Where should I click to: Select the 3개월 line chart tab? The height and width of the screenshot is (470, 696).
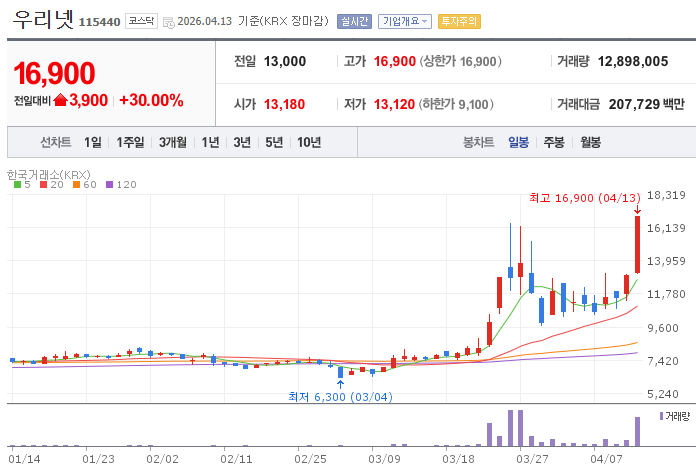pos(173,142)
